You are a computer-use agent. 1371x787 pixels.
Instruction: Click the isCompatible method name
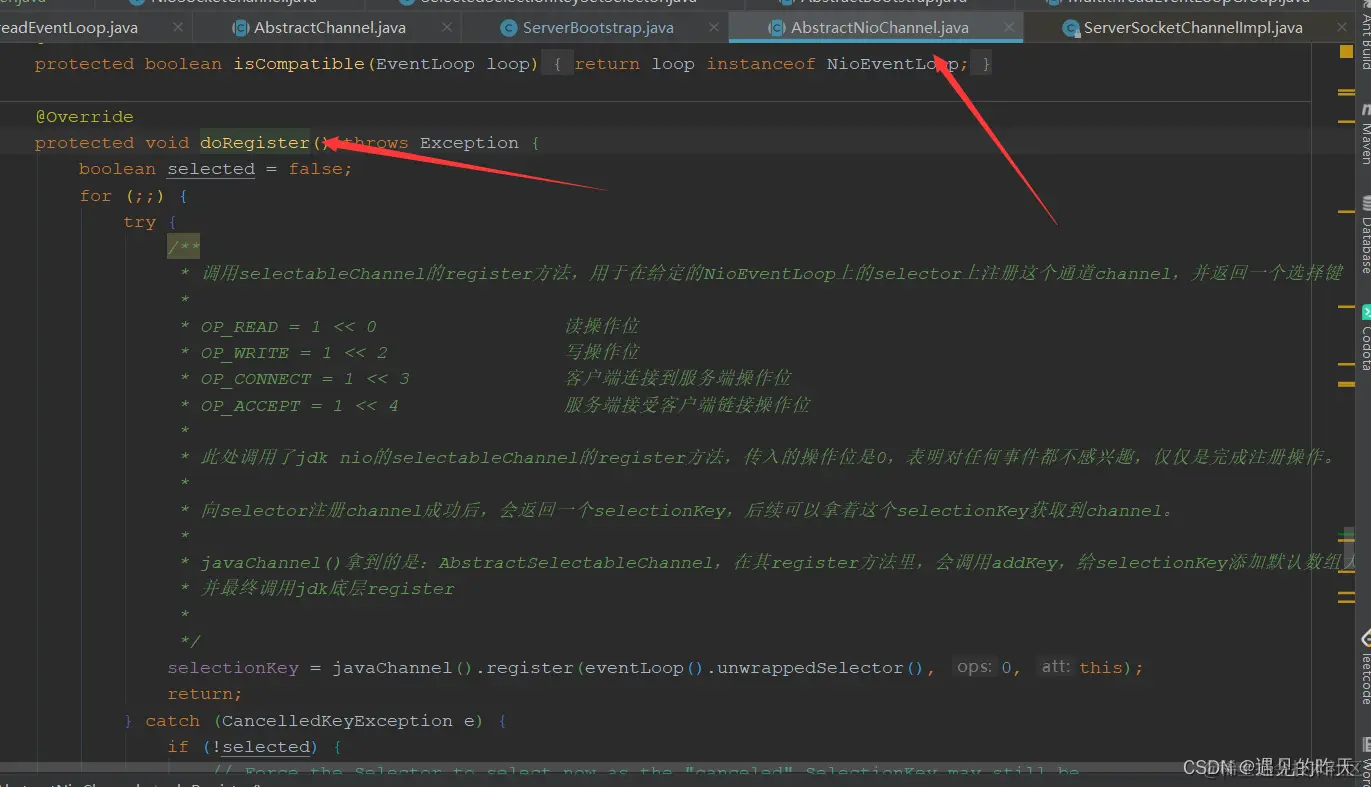(299, 64)
